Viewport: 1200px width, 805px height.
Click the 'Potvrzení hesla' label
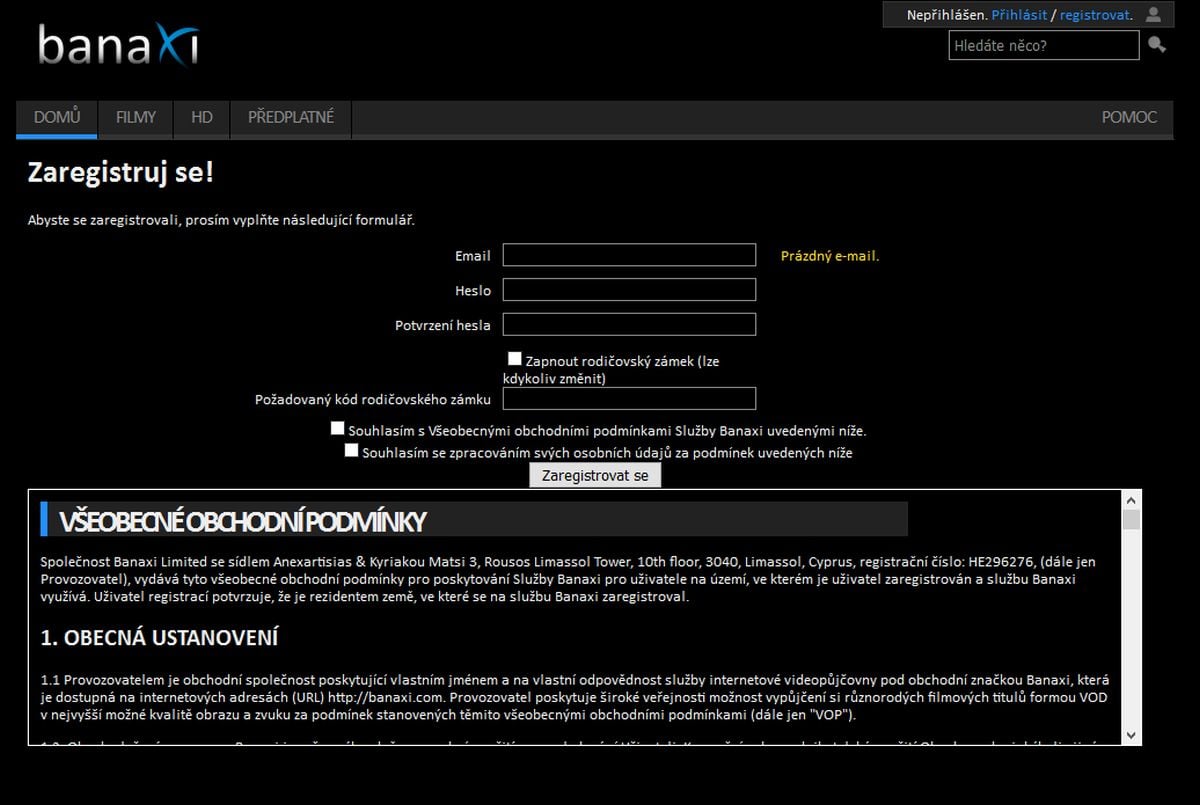click(x=443, y=325)
